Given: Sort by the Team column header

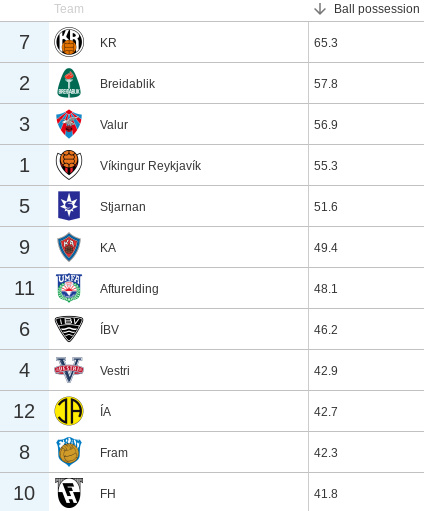Looking at the screenshot, I should (x=69, y=9).
